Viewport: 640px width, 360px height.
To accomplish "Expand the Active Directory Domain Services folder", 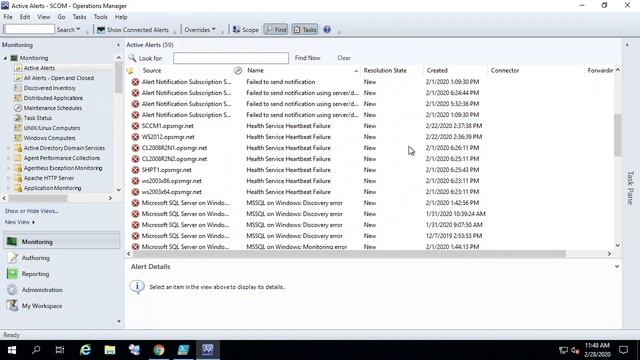I will tap(9, 148).
